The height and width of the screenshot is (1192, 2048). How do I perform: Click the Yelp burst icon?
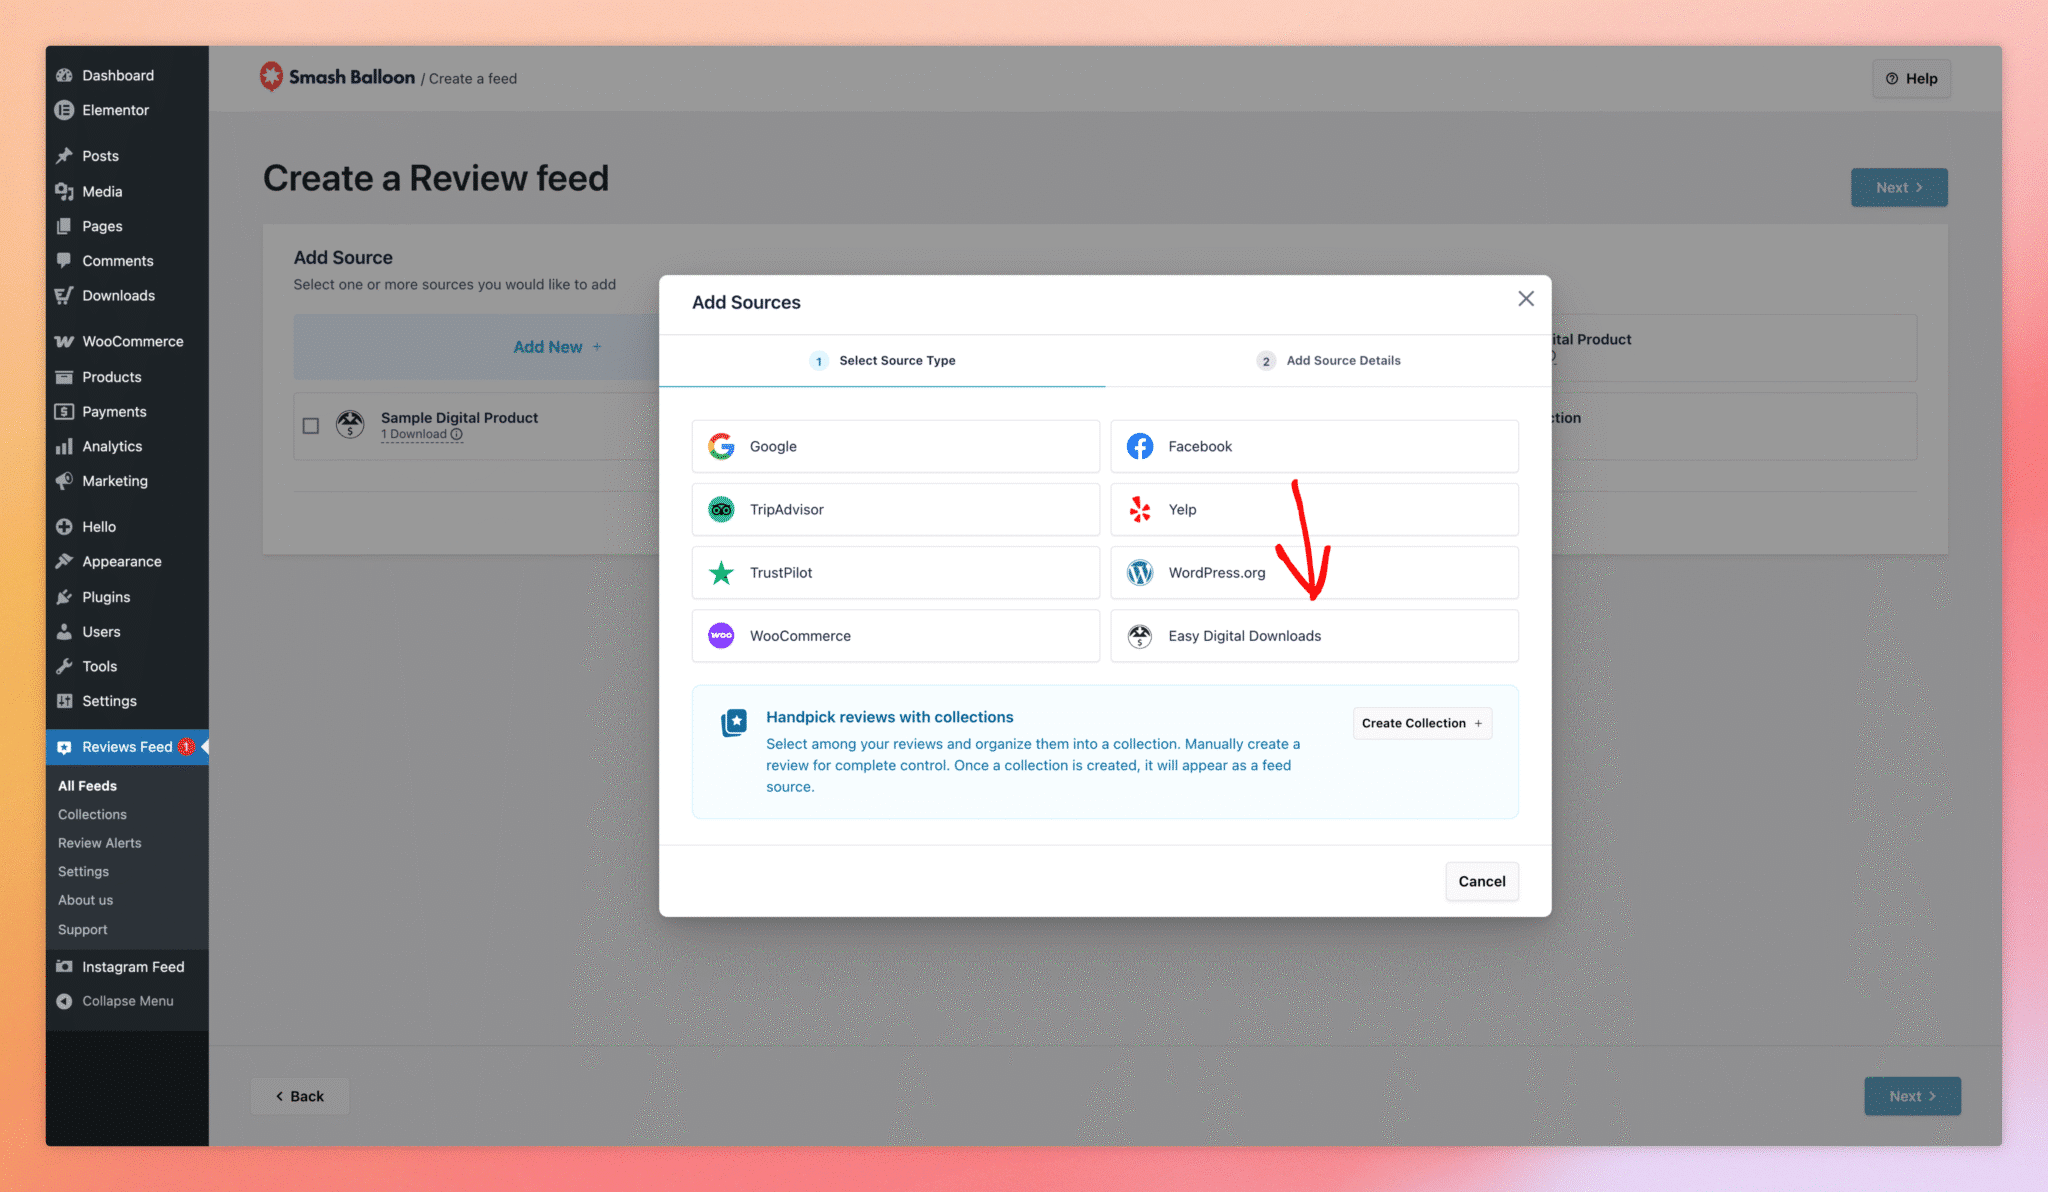(x=1140, y=509)
